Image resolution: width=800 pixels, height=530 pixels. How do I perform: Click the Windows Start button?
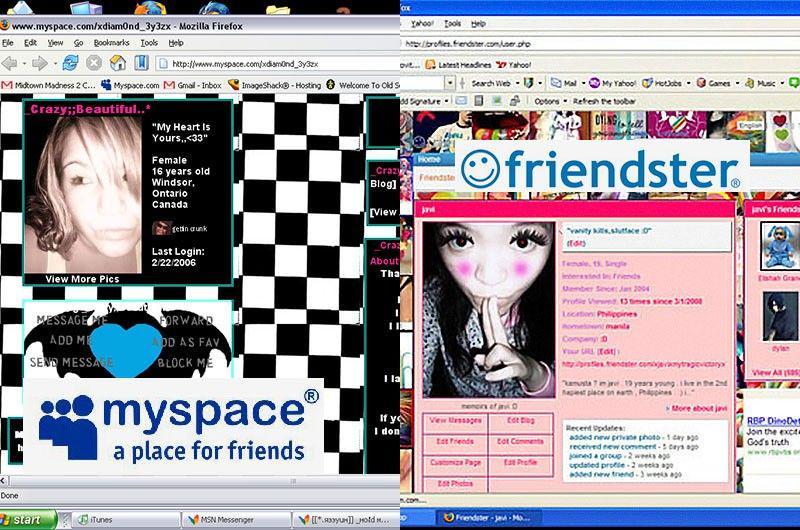tap(28, 520)
